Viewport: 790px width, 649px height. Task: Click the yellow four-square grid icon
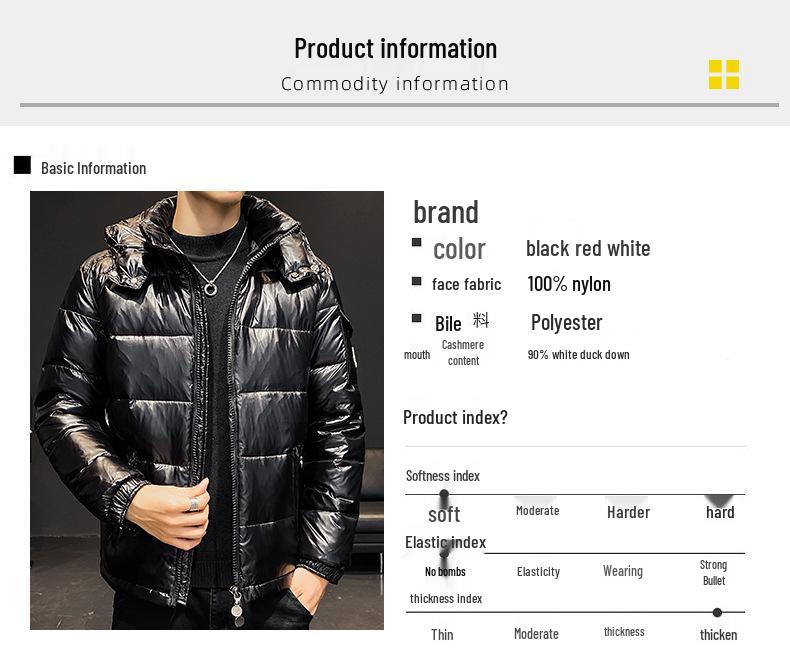(x=724, y=74)
